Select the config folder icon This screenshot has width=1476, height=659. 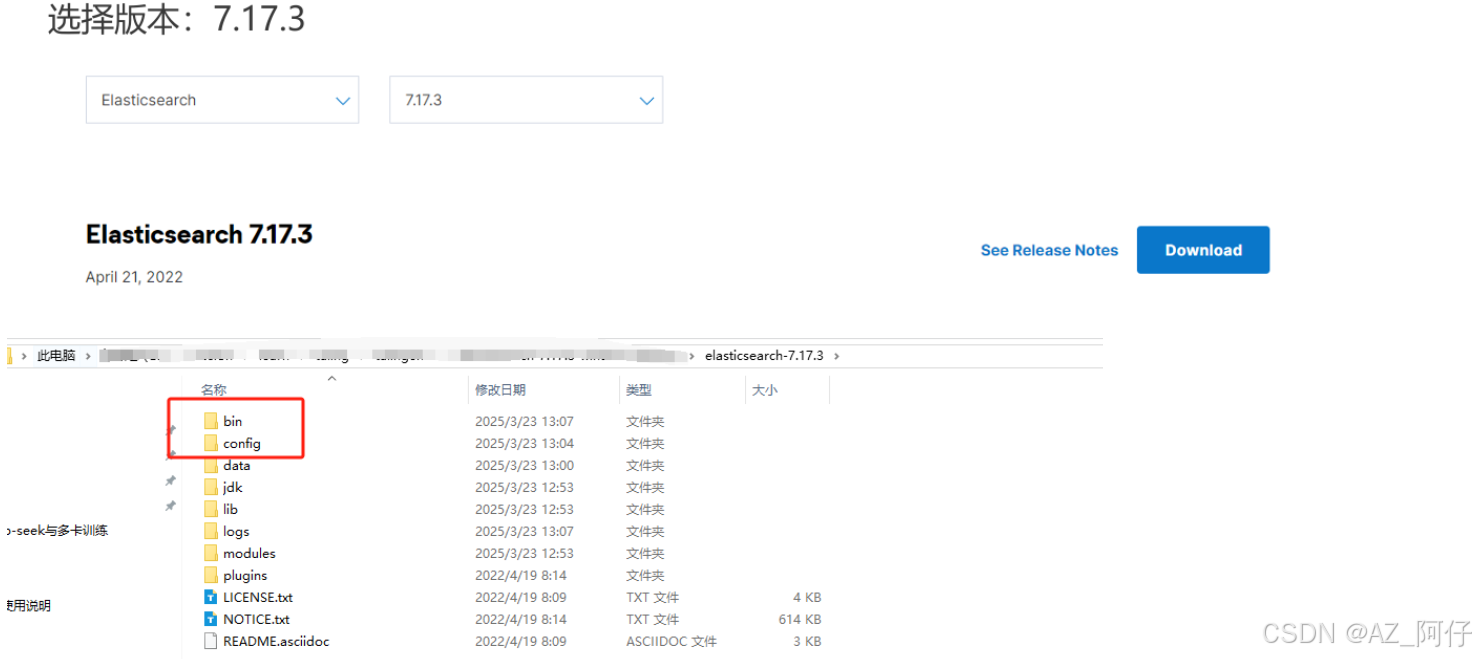pos(210,443)
